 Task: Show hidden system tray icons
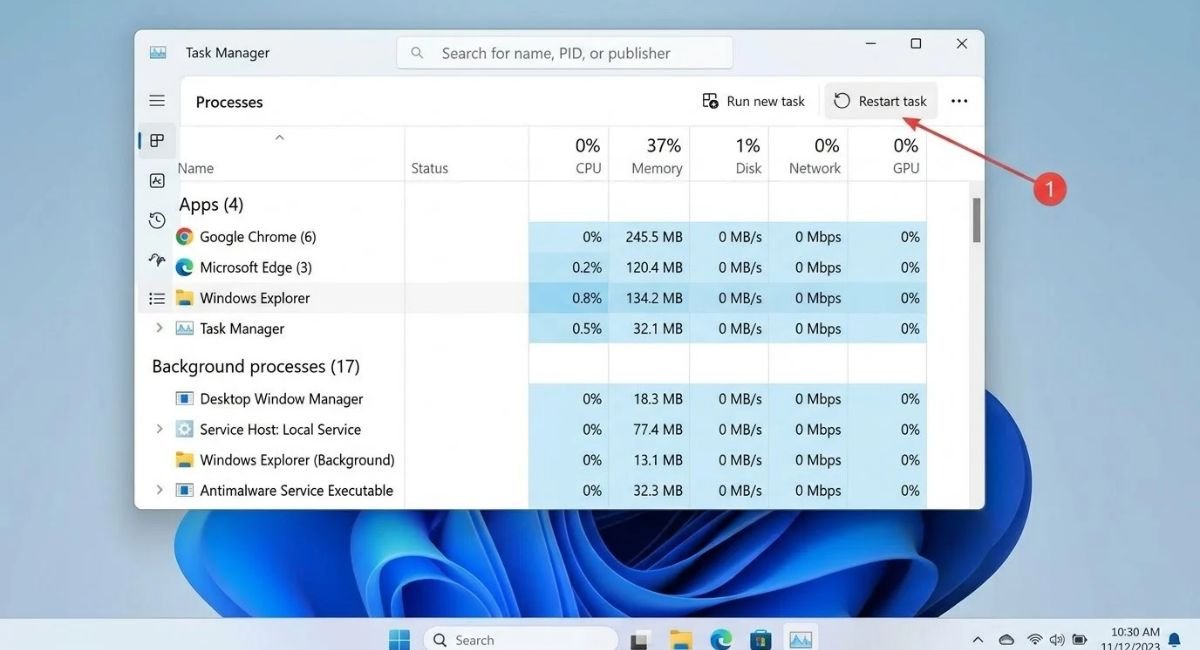978,640
